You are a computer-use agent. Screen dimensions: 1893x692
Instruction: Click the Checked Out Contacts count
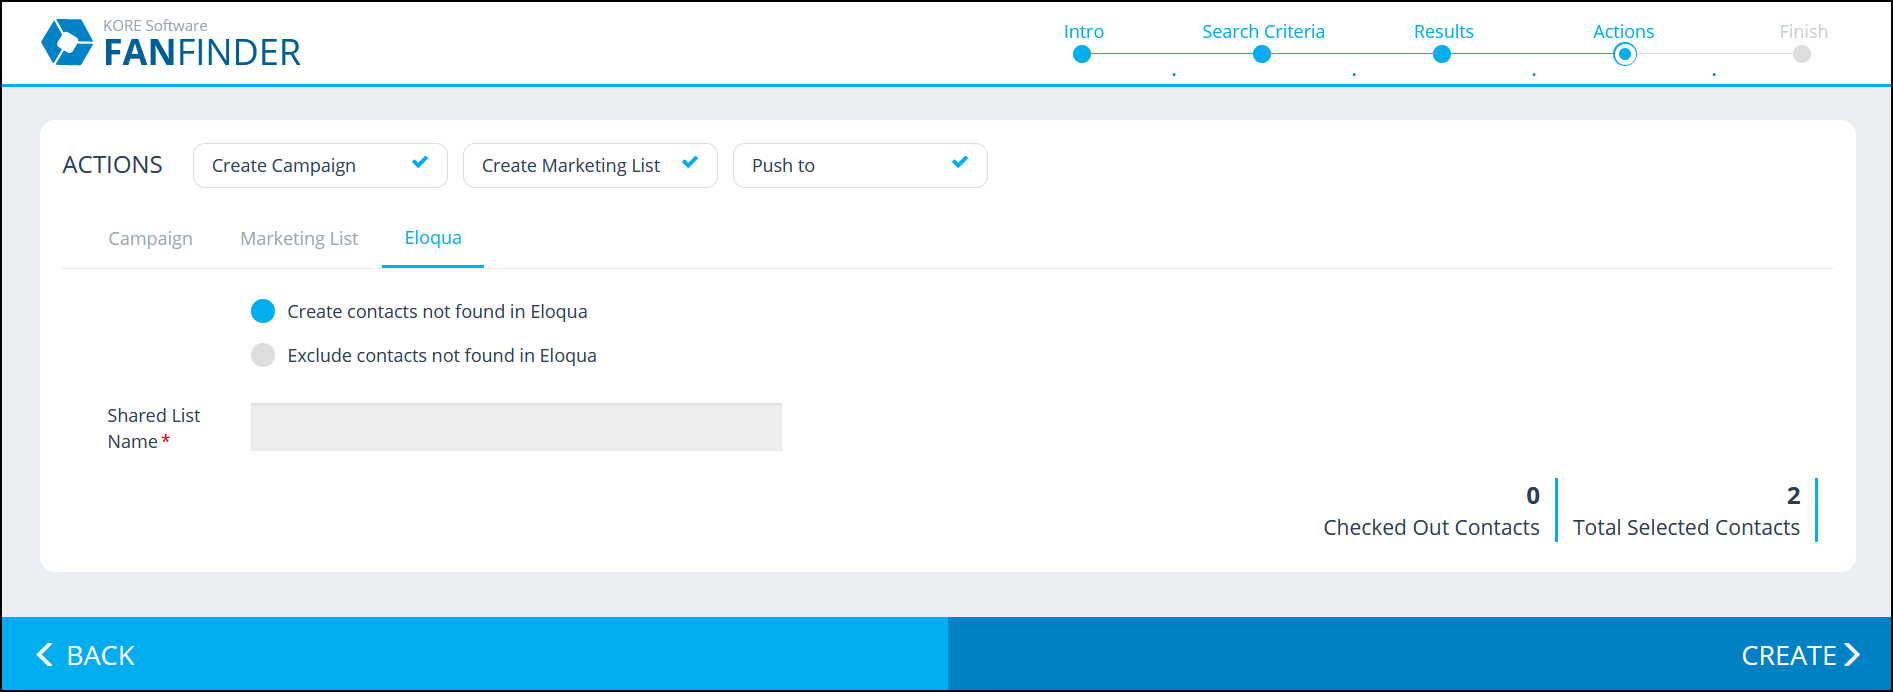(1532, 495)
